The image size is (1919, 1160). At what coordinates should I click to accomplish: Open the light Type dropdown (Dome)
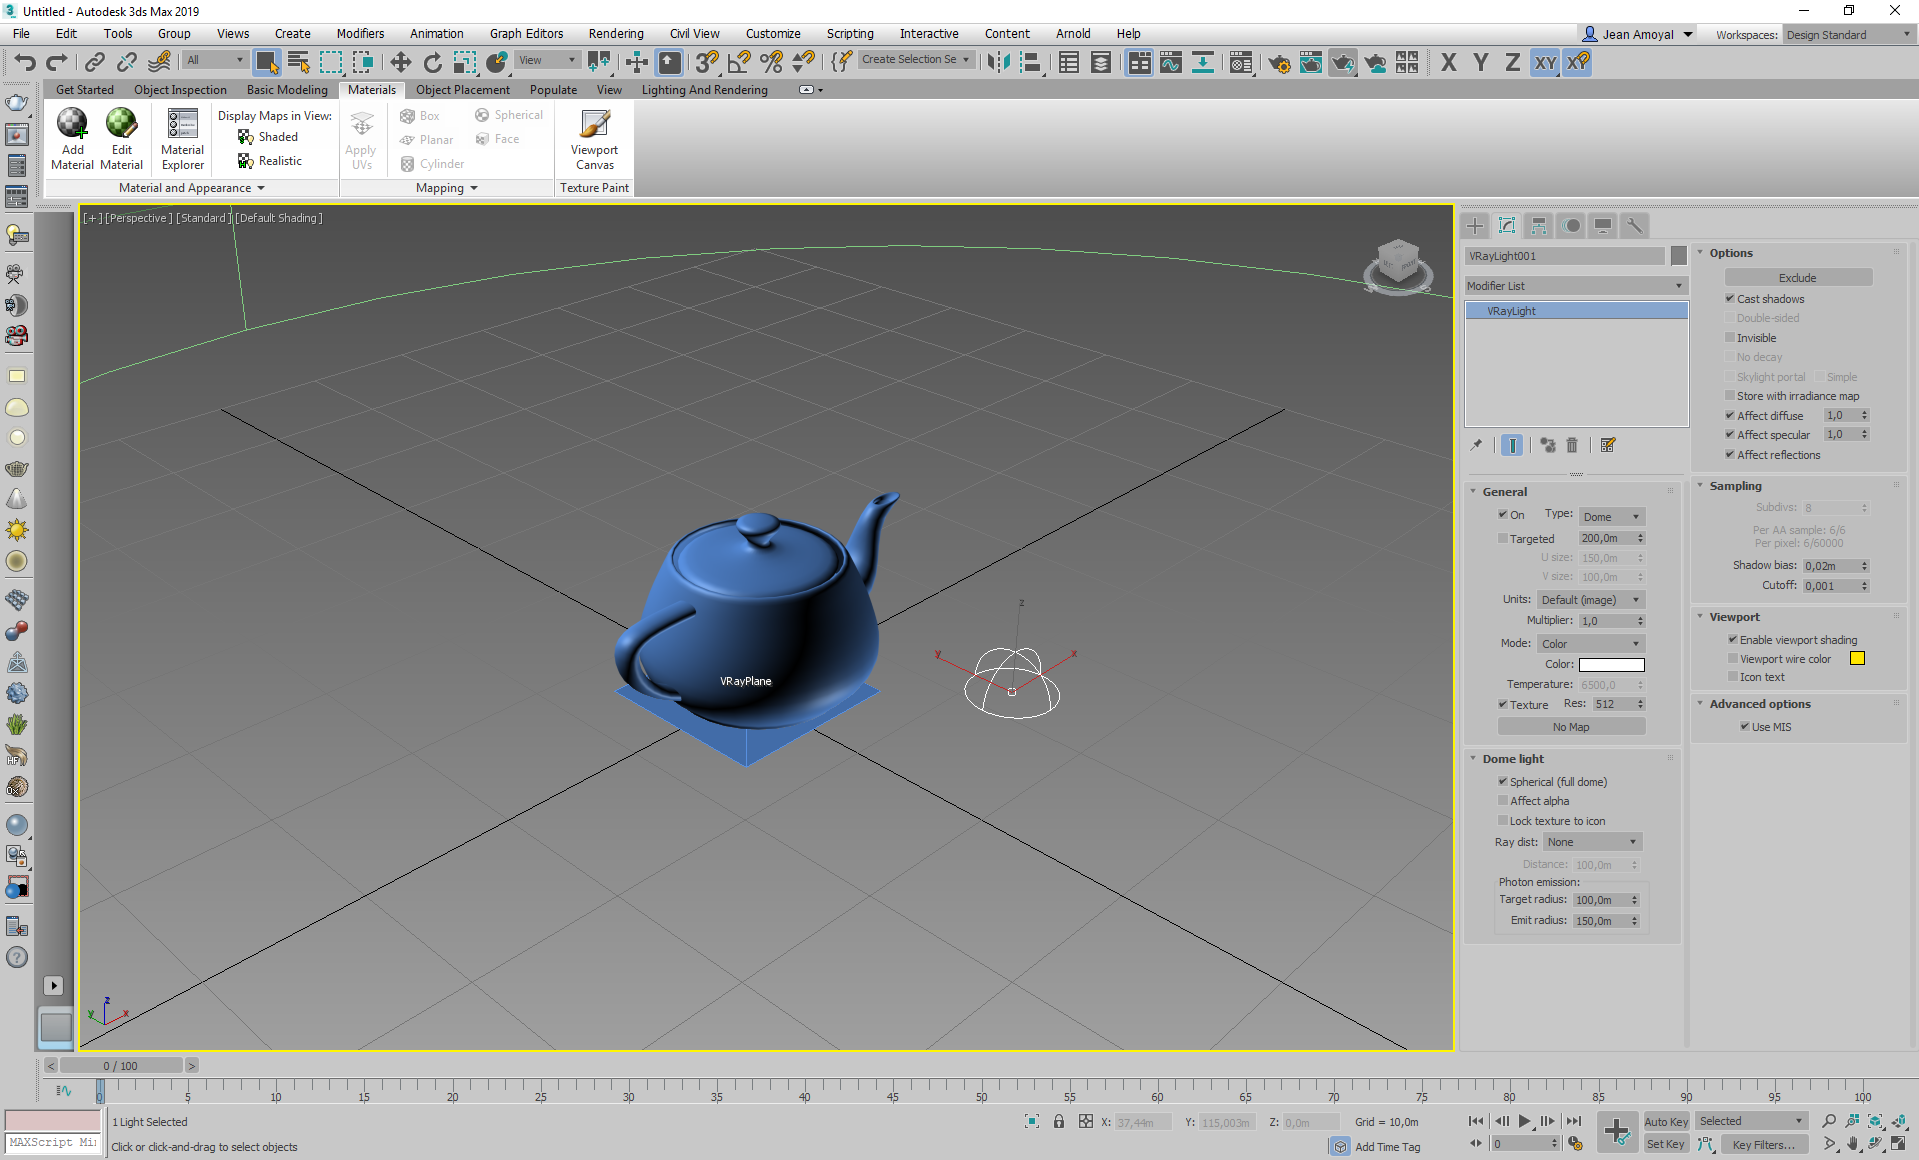point(1611,517)
